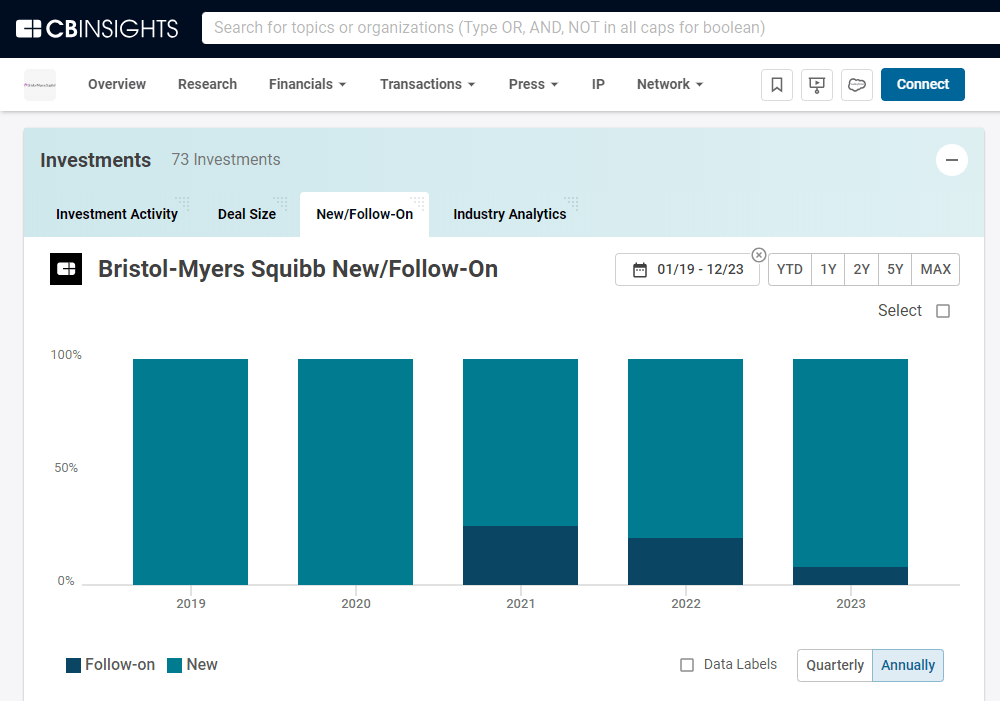Screen dimensions: 1000x701
Task: Click the 2019 New bar
Action: pos(191,472)
